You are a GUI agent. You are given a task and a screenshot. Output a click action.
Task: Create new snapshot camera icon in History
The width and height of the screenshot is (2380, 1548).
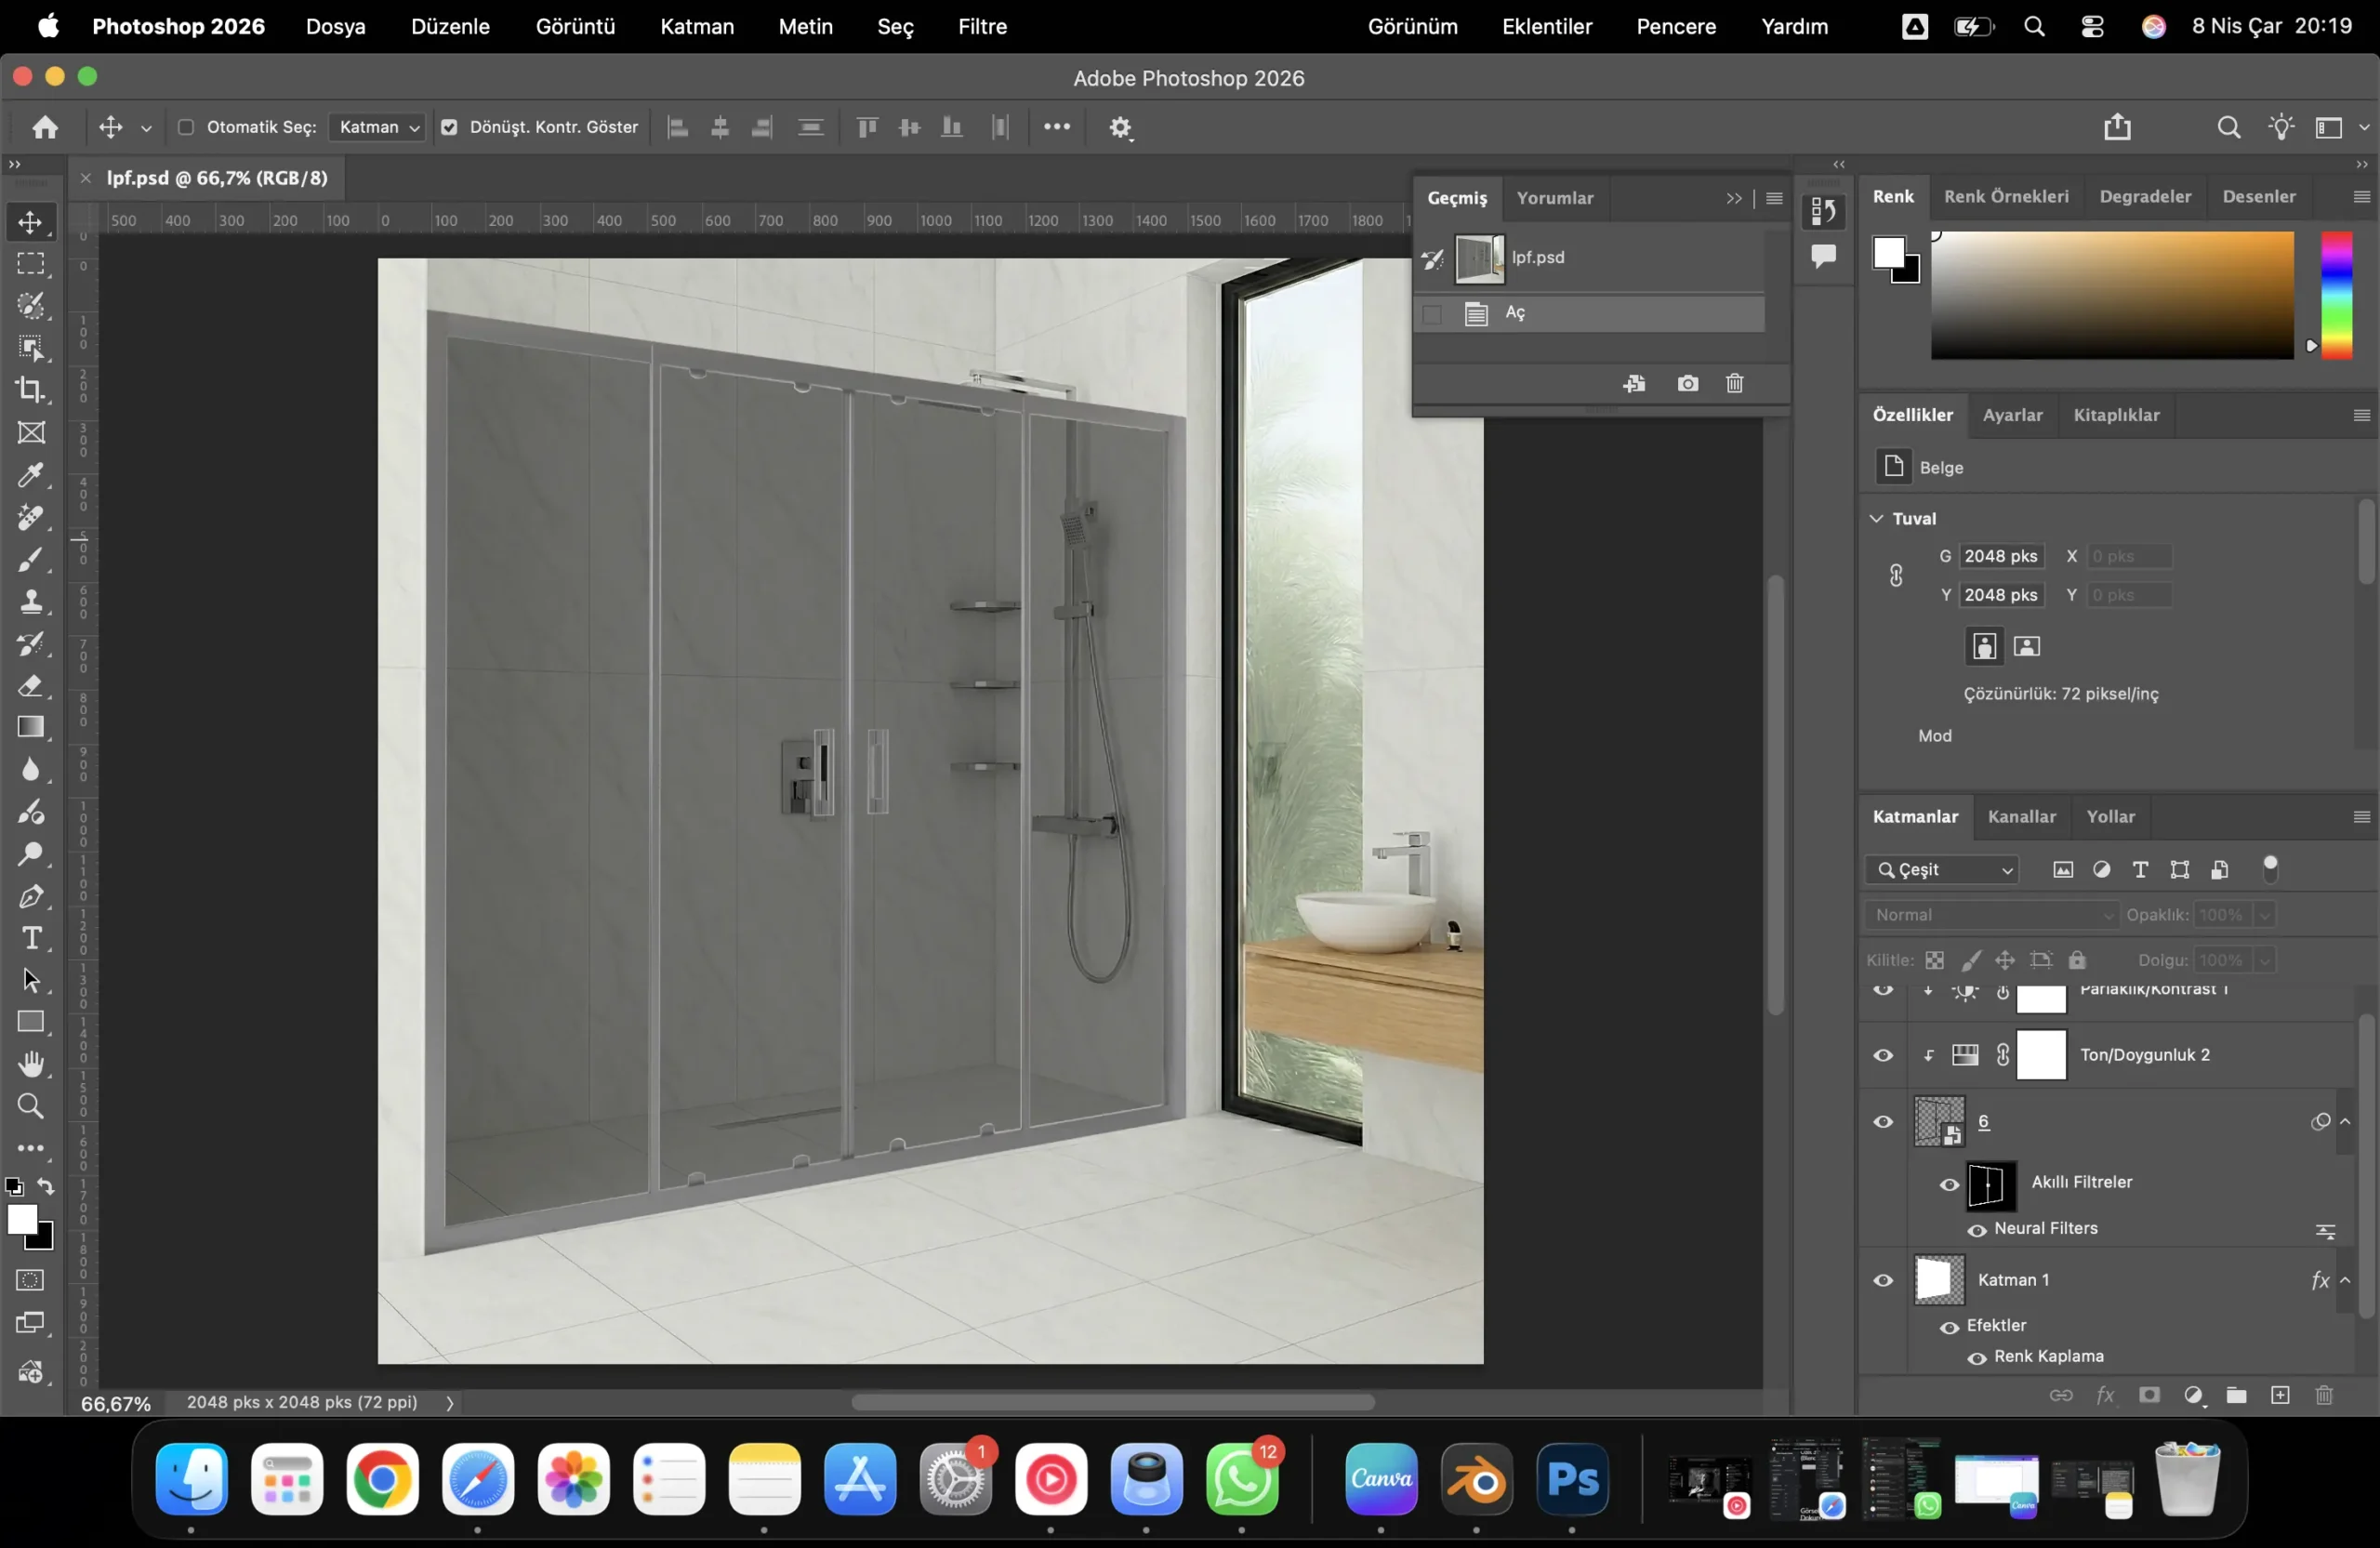point(1687,384)
